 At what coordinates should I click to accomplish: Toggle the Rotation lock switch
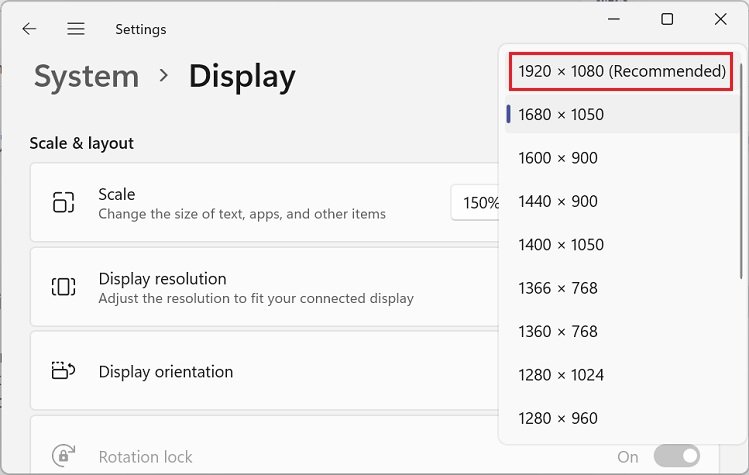click(677, 456)
